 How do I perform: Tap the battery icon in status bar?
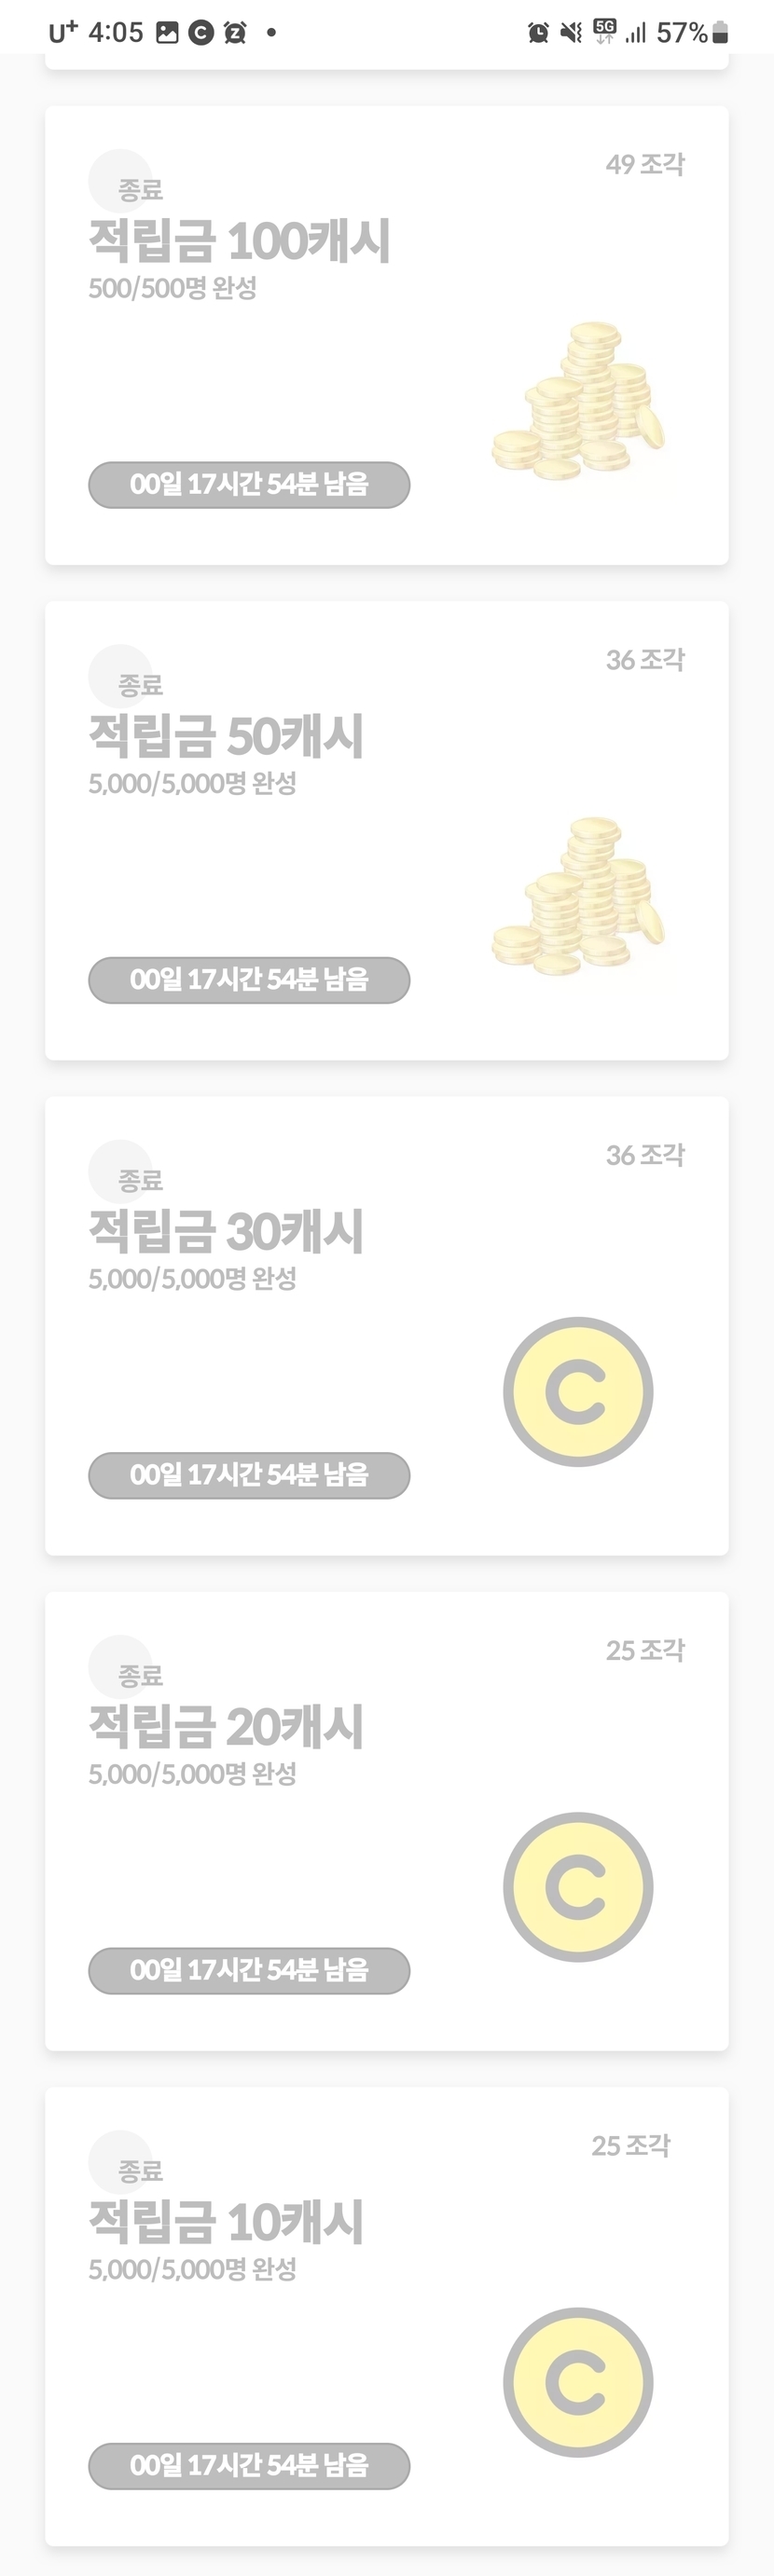(720, 33)
